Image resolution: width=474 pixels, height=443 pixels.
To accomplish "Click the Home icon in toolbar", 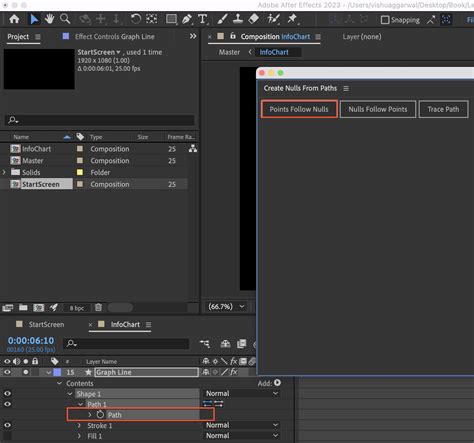I will tap(14, 19).
